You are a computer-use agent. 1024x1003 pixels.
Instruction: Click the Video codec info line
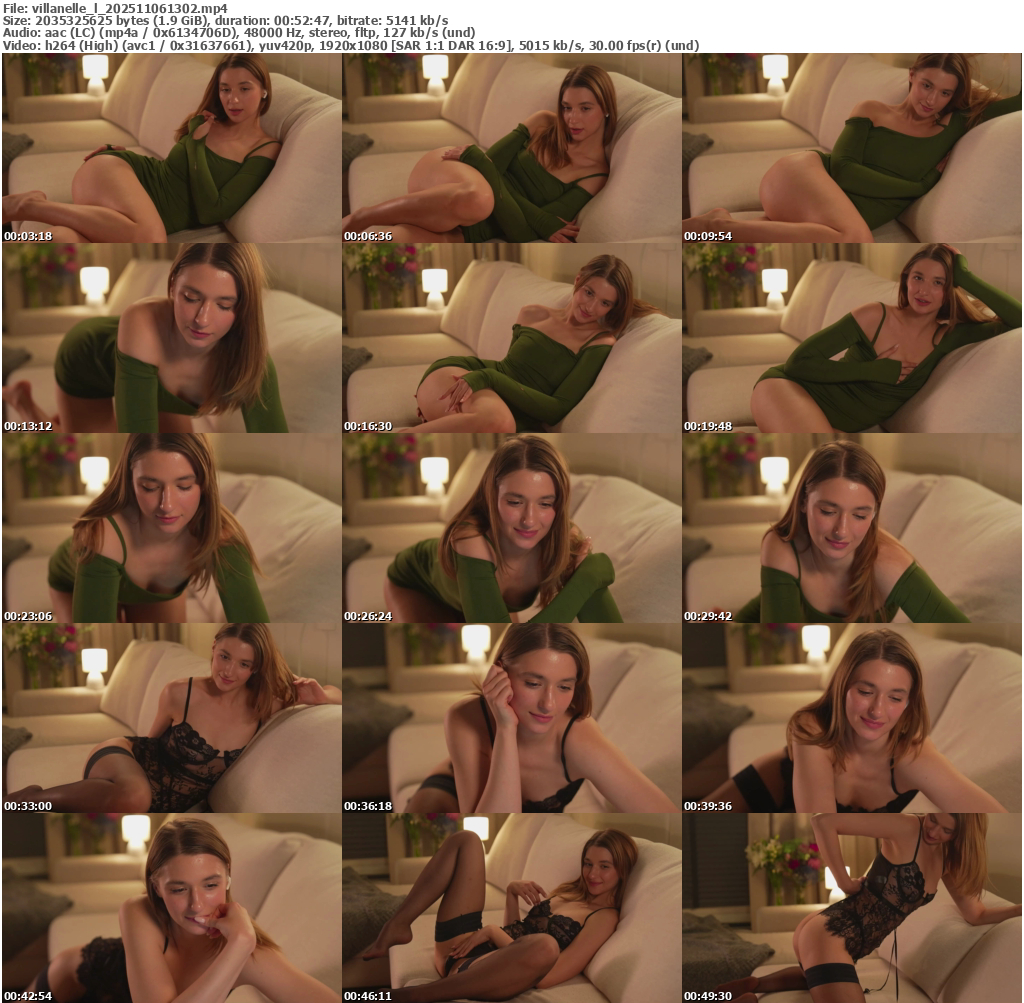click(x=350, y=45)
